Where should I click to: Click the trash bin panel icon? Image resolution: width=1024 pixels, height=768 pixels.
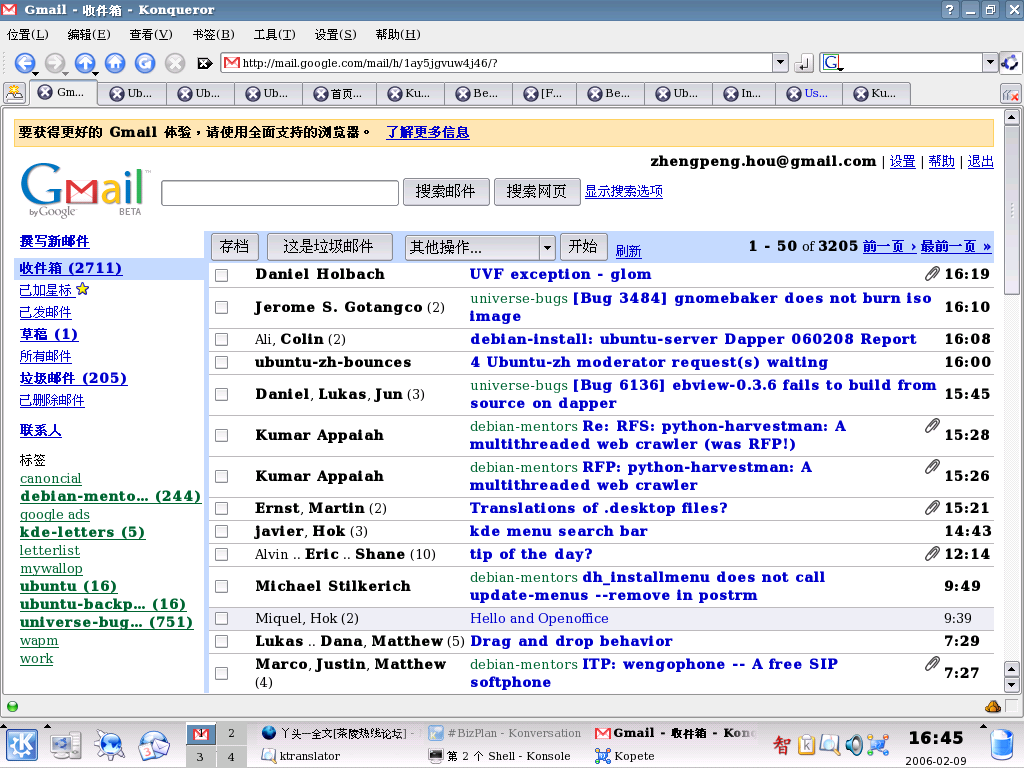[x=1000, y=746]
